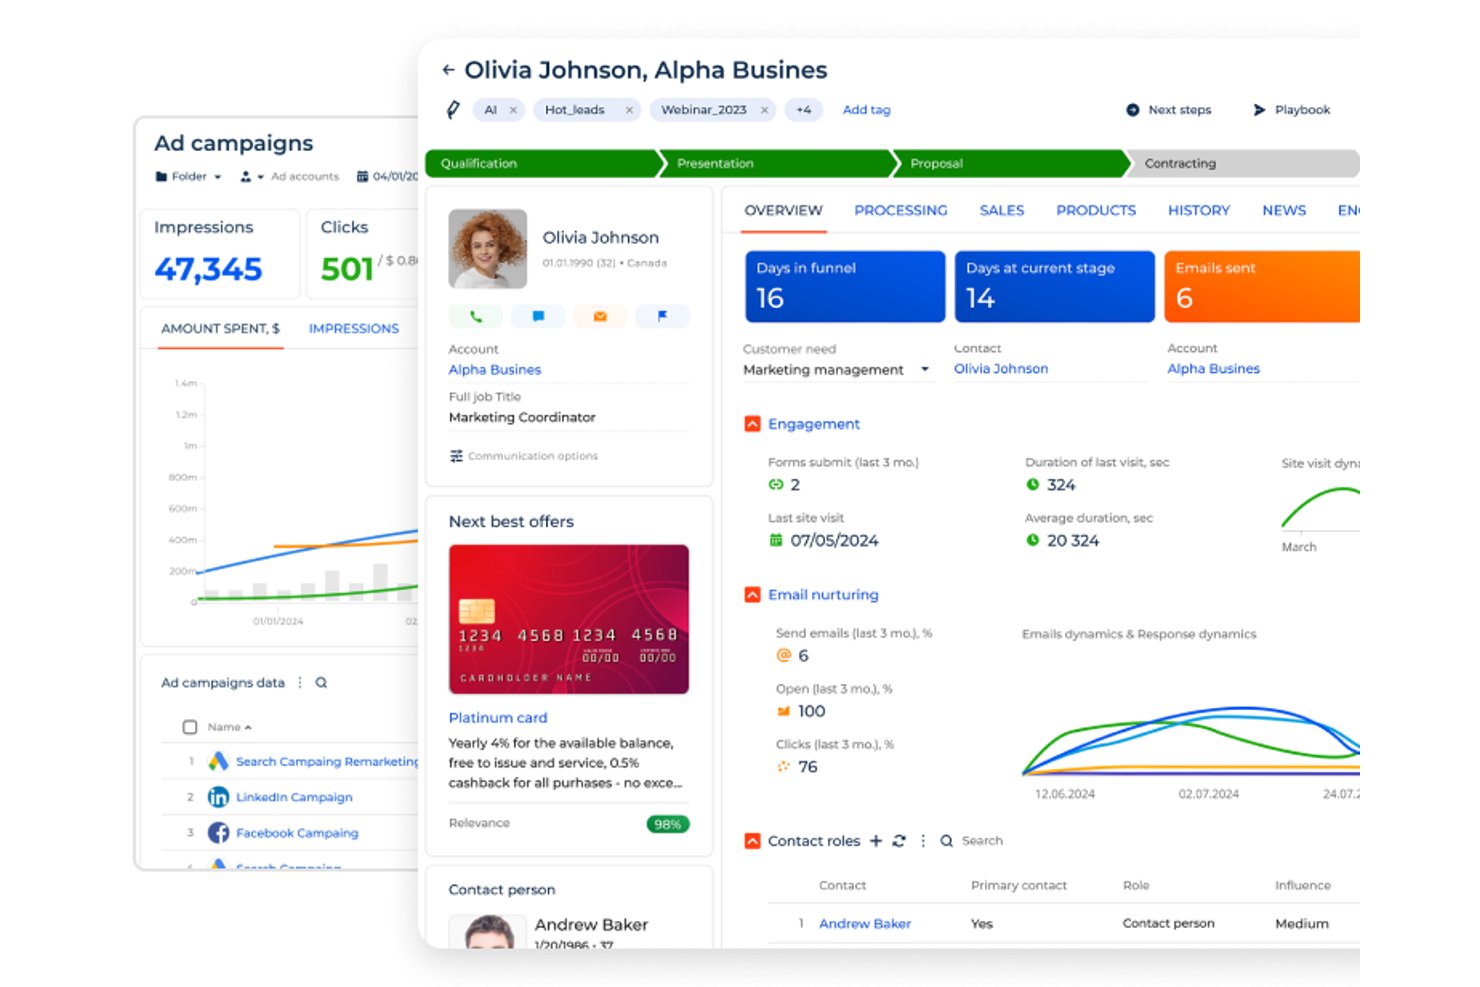This screenshot has width=1480, height=987.
Task: Switch to the Processing tab
Action: 901,211
